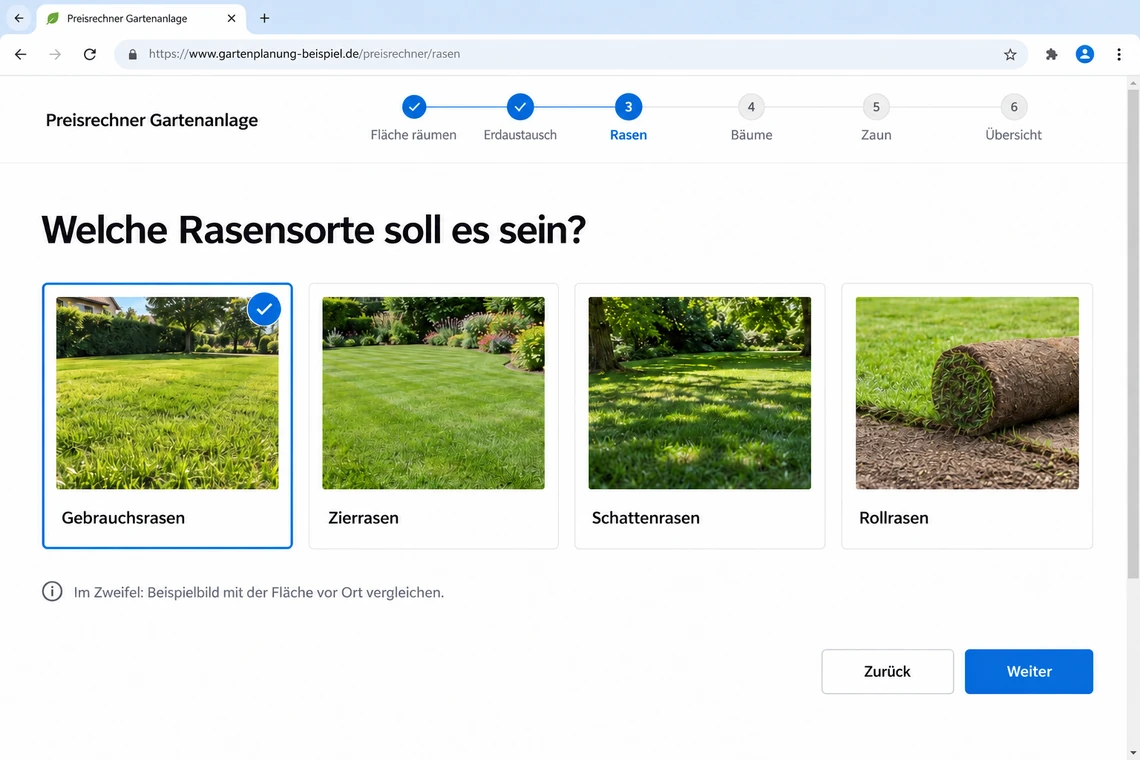Click the browser back arrow button
This screenshot has height=760, width=1140.
[20, 54]
